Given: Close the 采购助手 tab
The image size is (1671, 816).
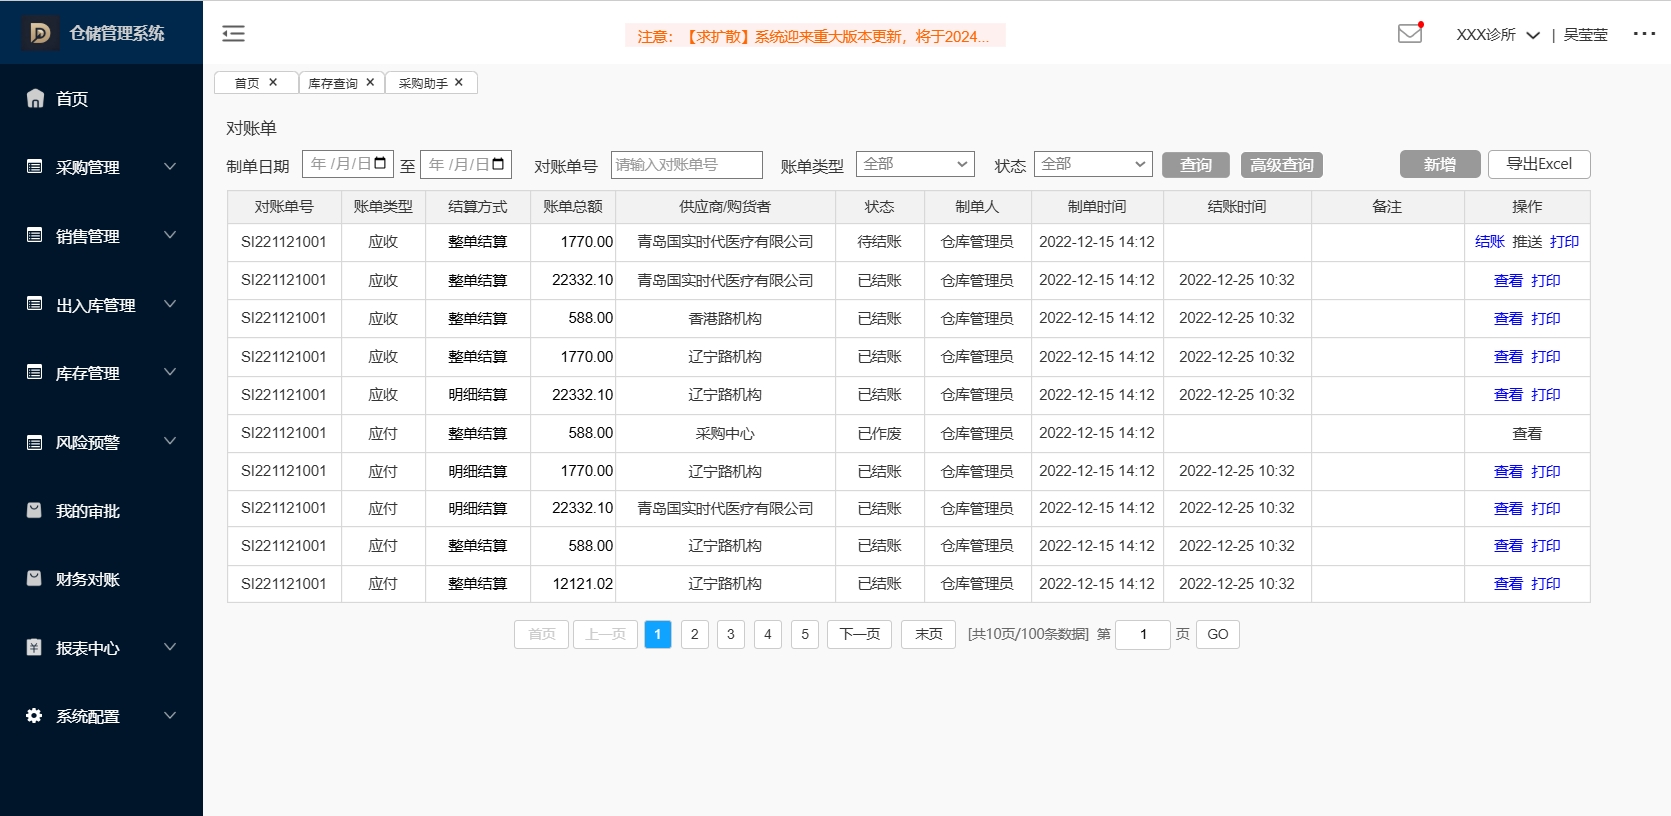Looking at the screenshot, I should (x=459, y=82).
